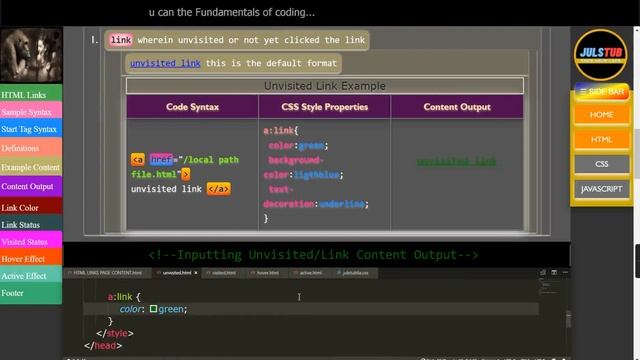Image resolution: width=640 pixels, height=360 pixels.
Task: Open Example Content section
Action: point(31,167)
